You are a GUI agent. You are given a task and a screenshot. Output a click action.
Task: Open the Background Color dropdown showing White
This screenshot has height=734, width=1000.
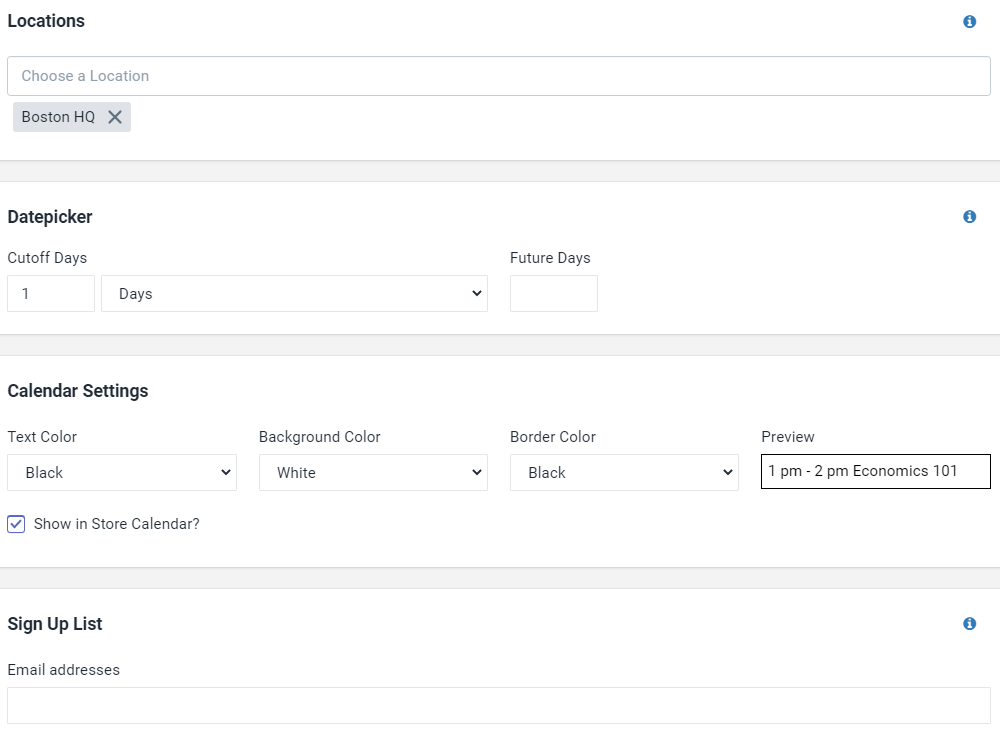[x=373, y=473]
